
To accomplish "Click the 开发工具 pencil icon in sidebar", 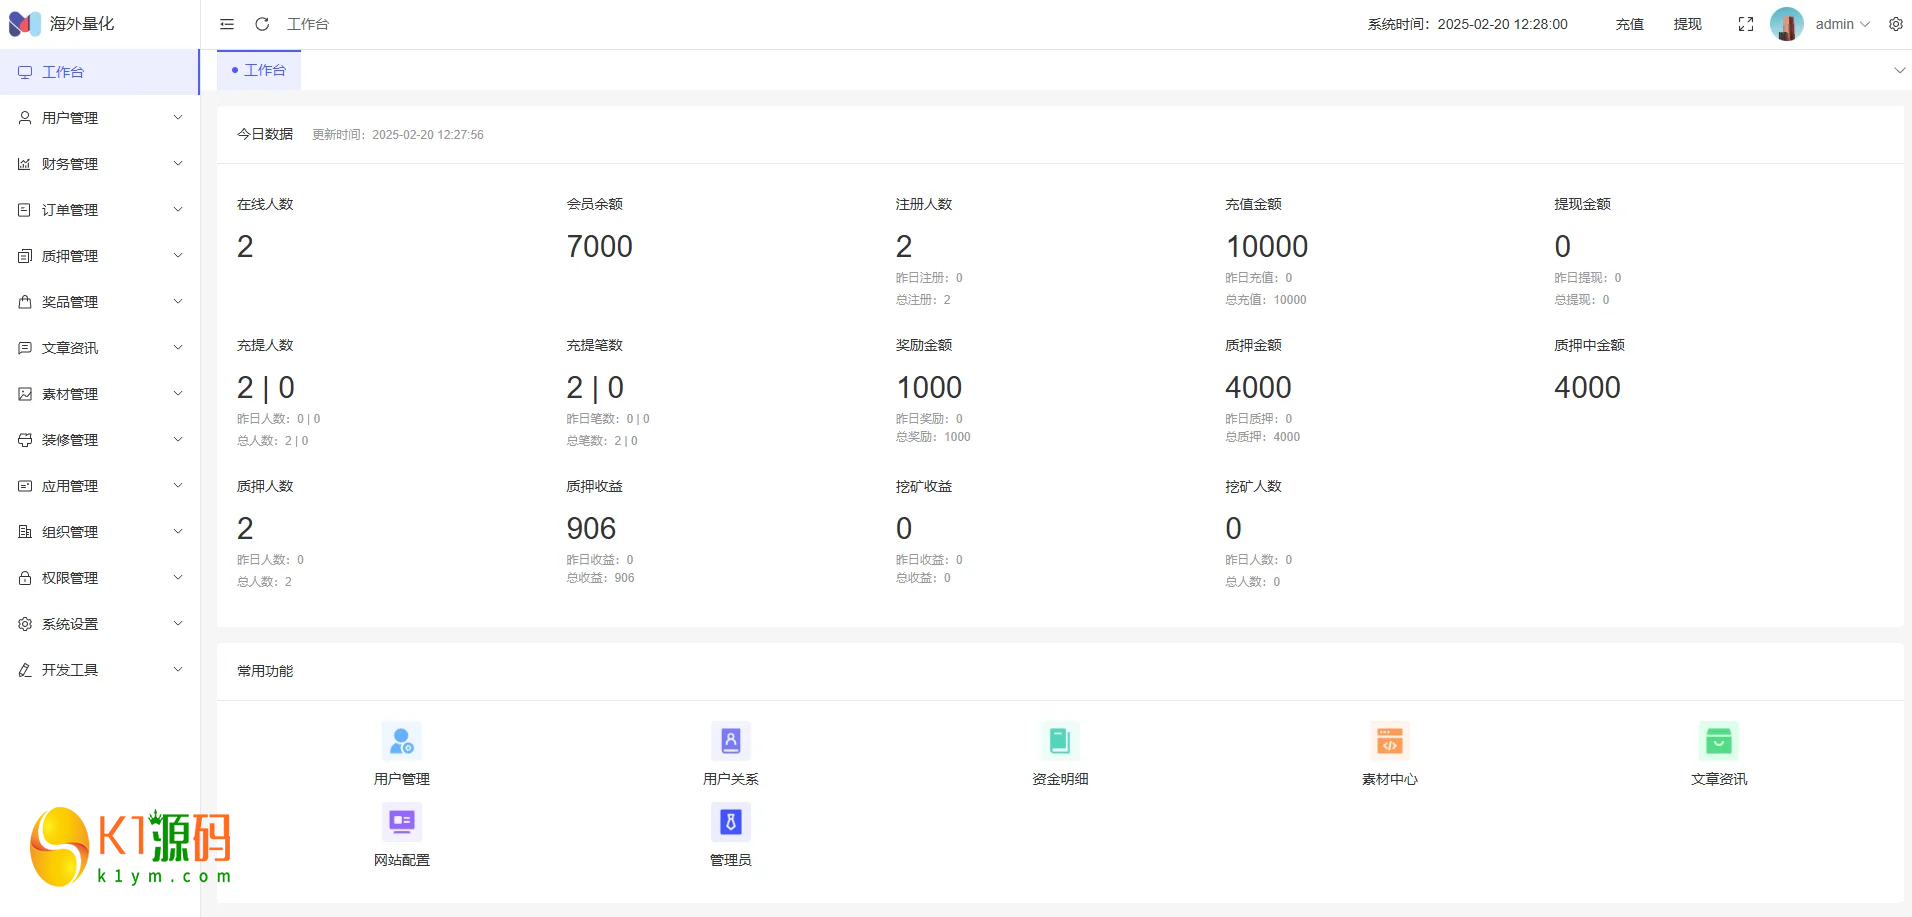I will [x=25, y=670].
